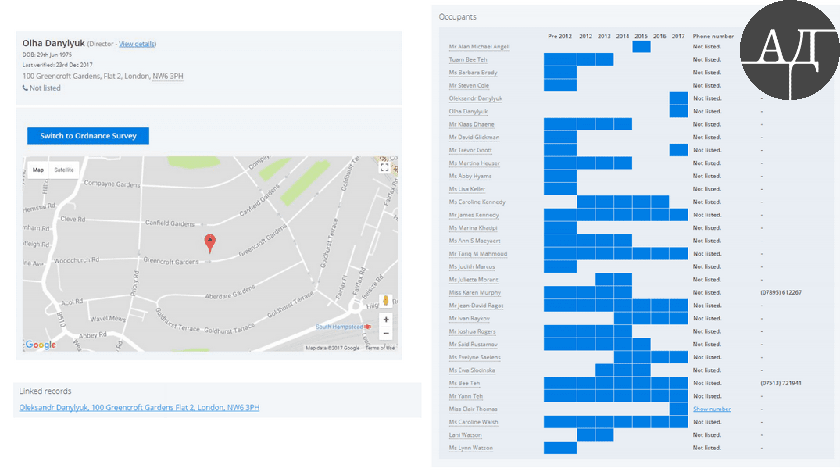This screenshot has height=472, width=840.
Task: Open occupant Miss Karen Murphy
Action: pyautogui.click(x=477, y=292)
